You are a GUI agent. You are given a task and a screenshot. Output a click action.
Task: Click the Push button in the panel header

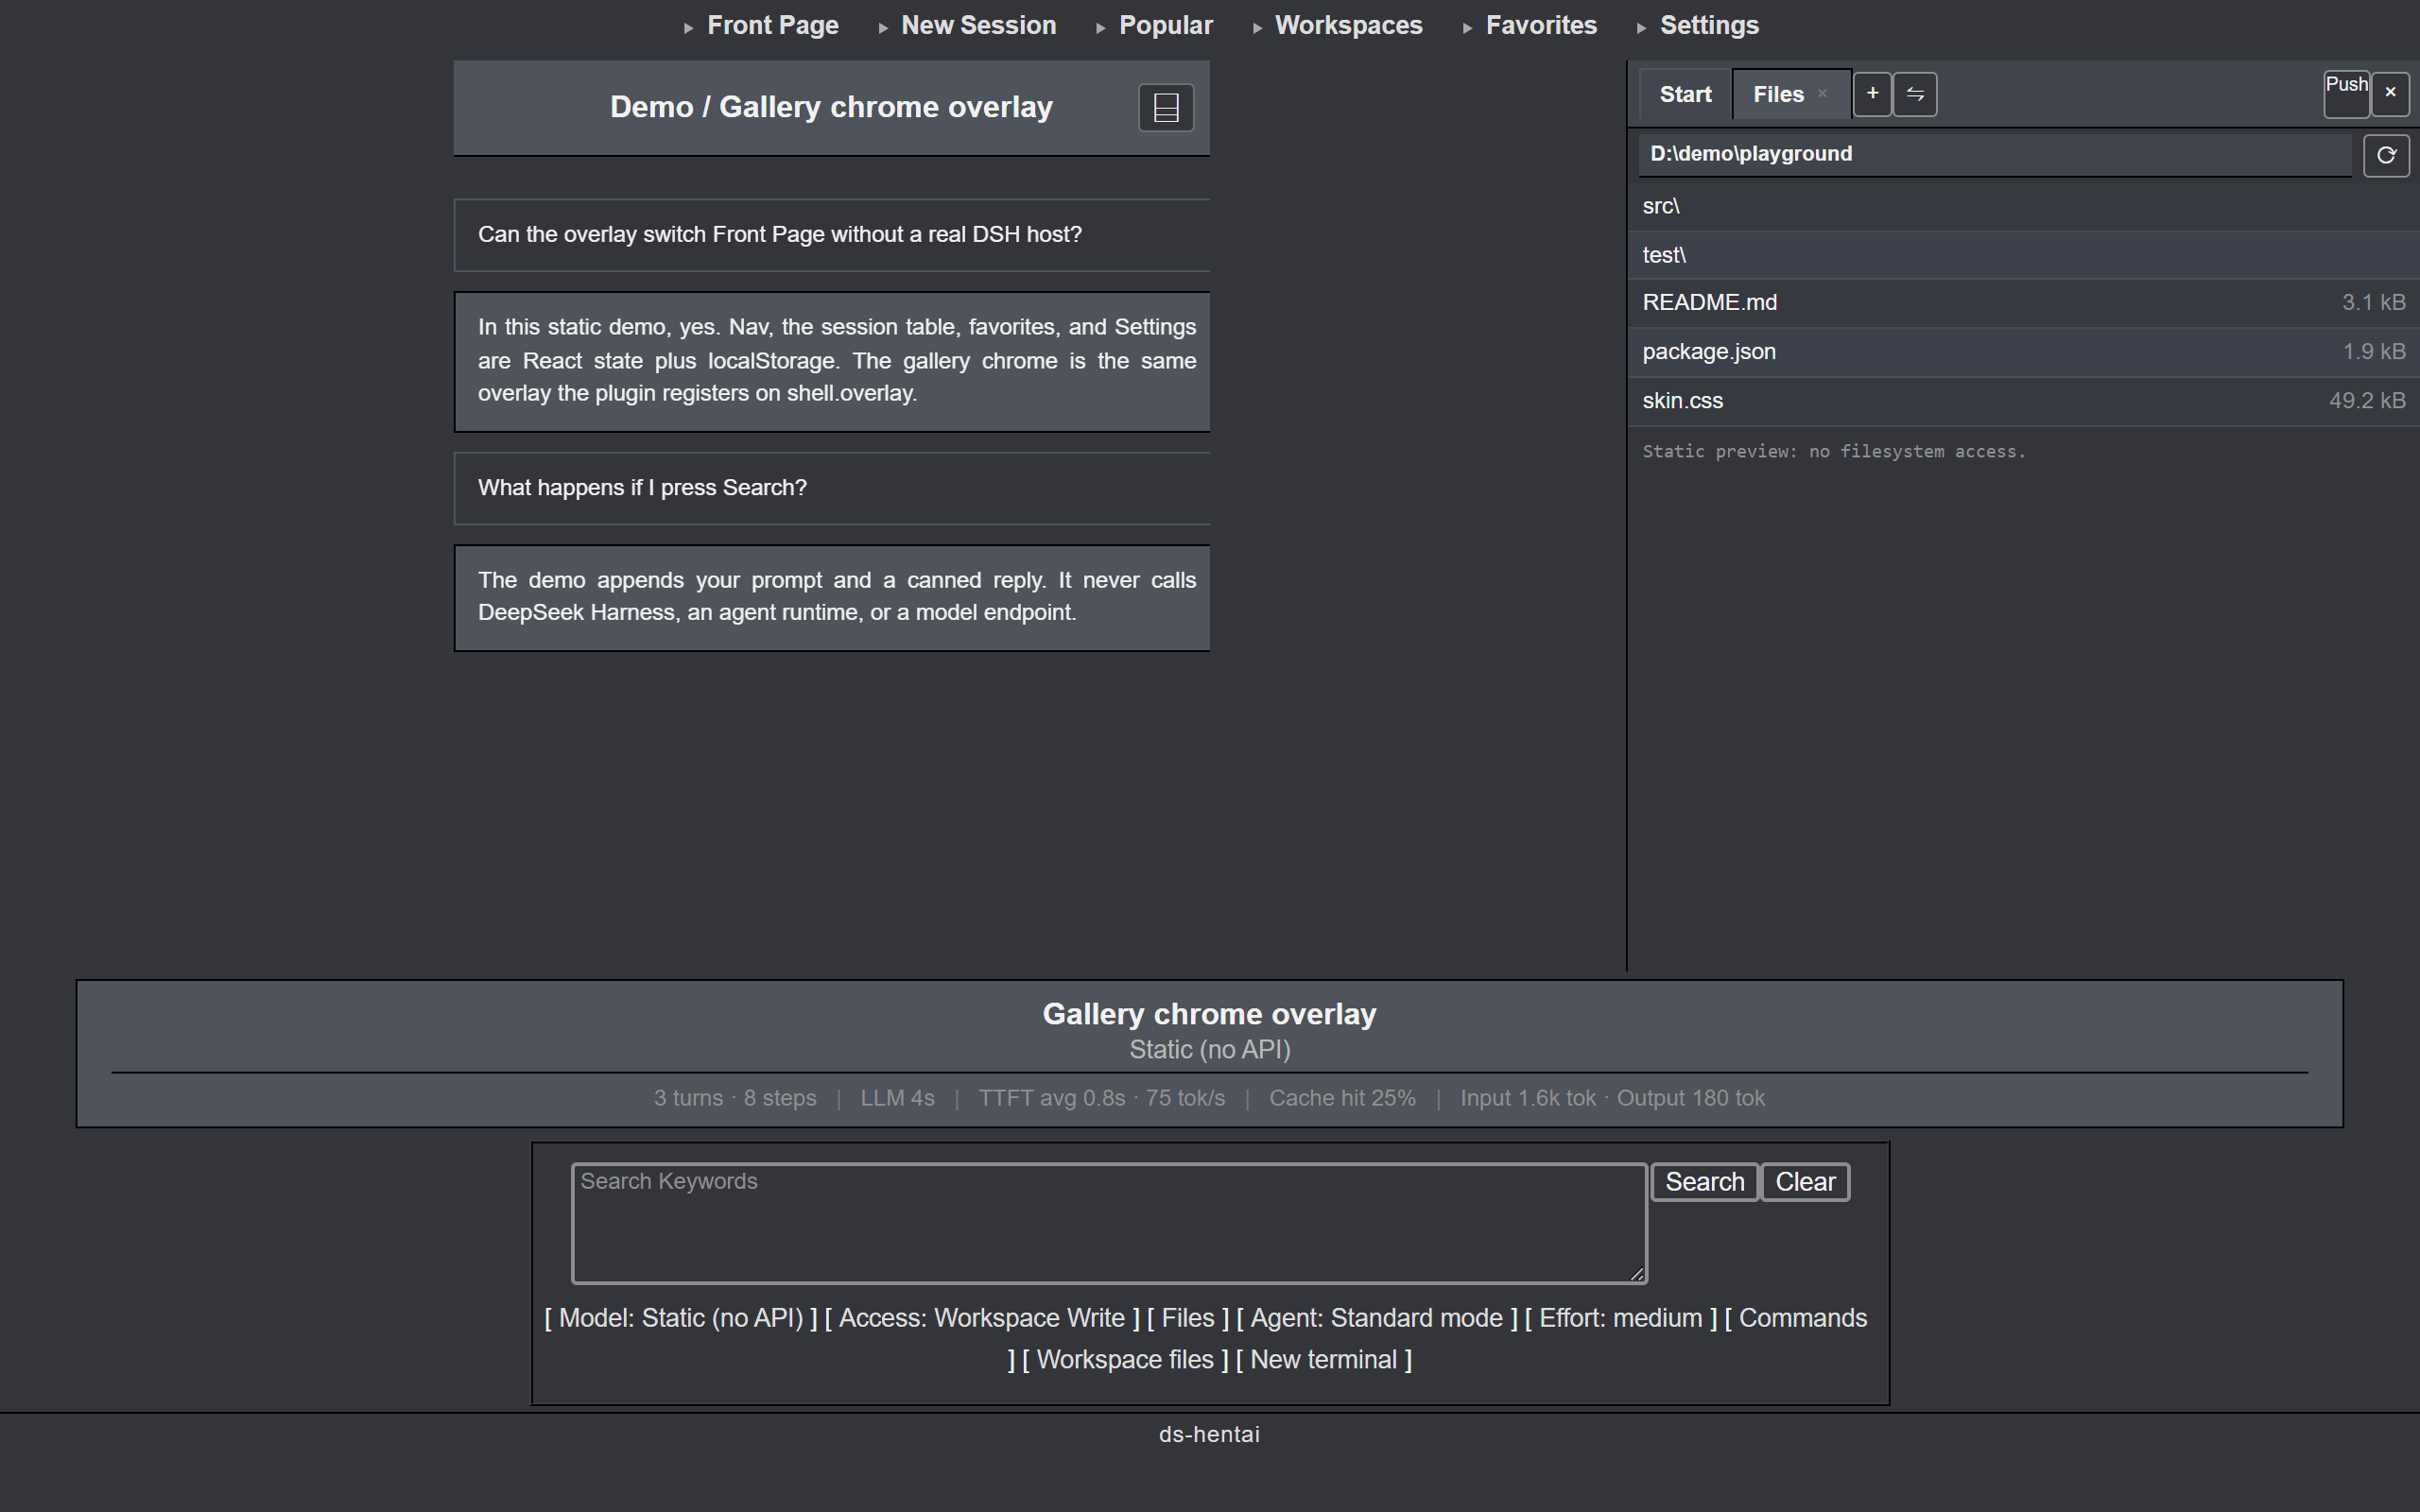pos(2346,93)
